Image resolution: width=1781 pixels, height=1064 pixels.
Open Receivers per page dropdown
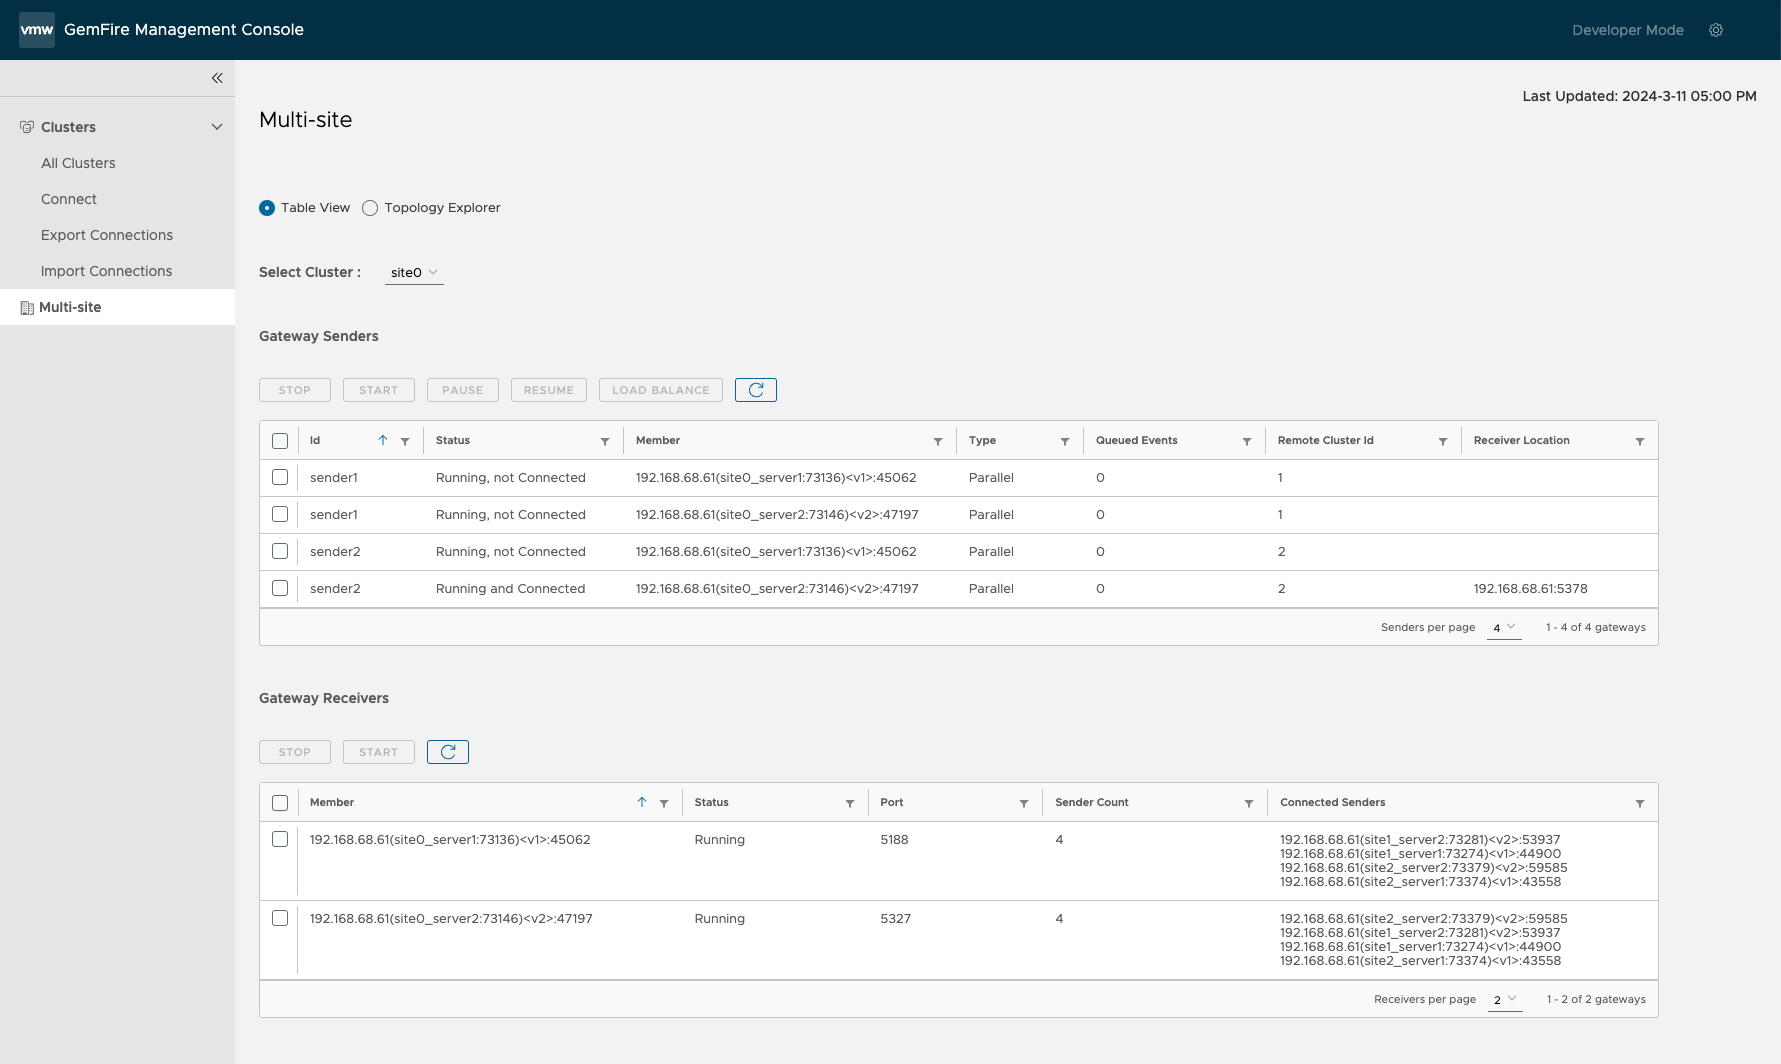[1505, 999]
